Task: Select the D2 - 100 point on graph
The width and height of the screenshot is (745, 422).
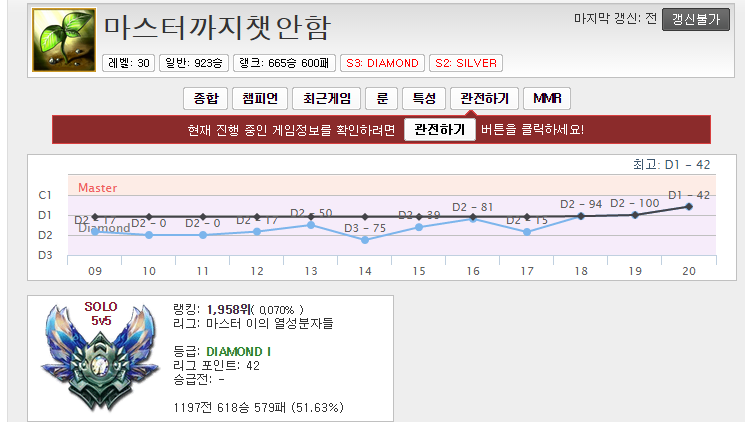Action: 635,214
